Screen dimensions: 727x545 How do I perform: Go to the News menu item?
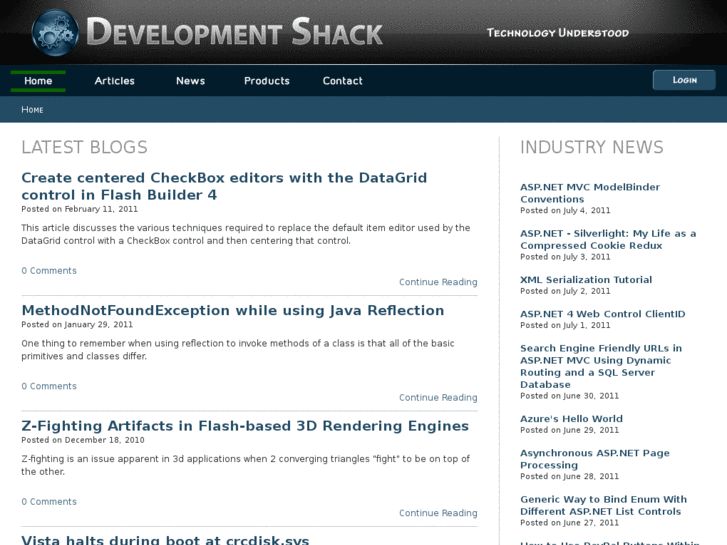click(191, 81)
